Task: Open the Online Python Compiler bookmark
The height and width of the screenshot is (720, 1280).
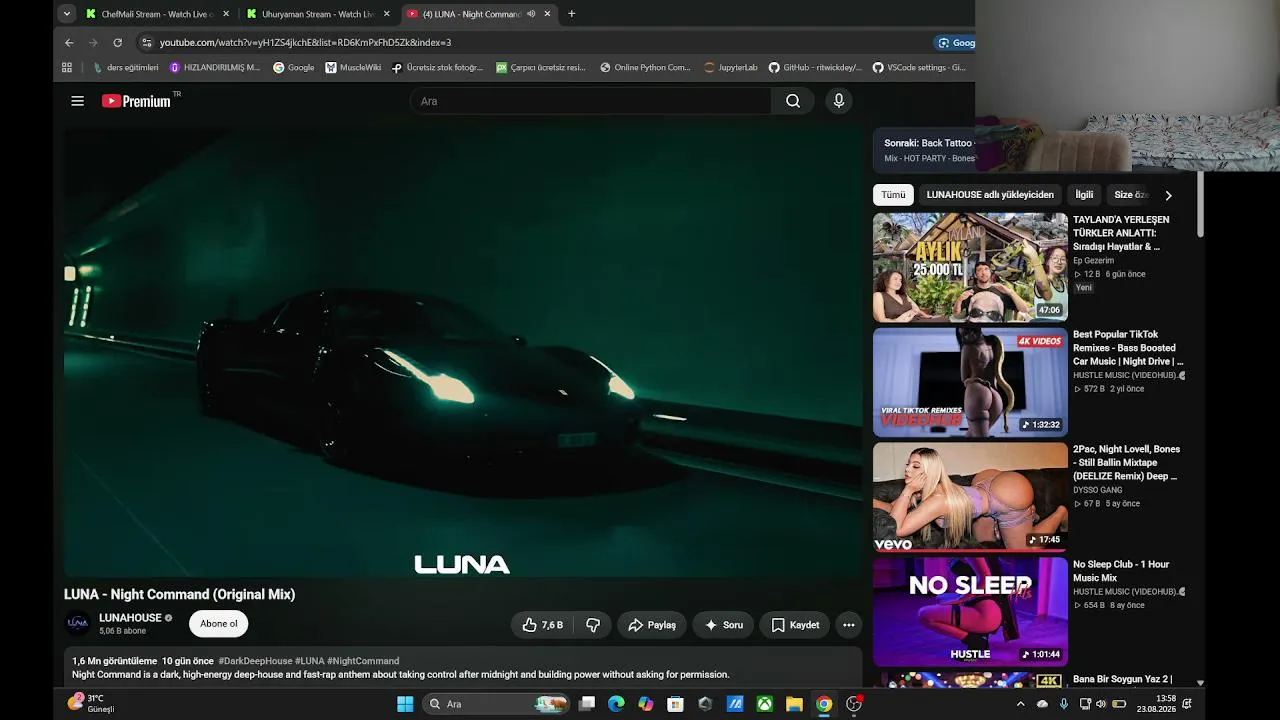Action: point(645,68)
